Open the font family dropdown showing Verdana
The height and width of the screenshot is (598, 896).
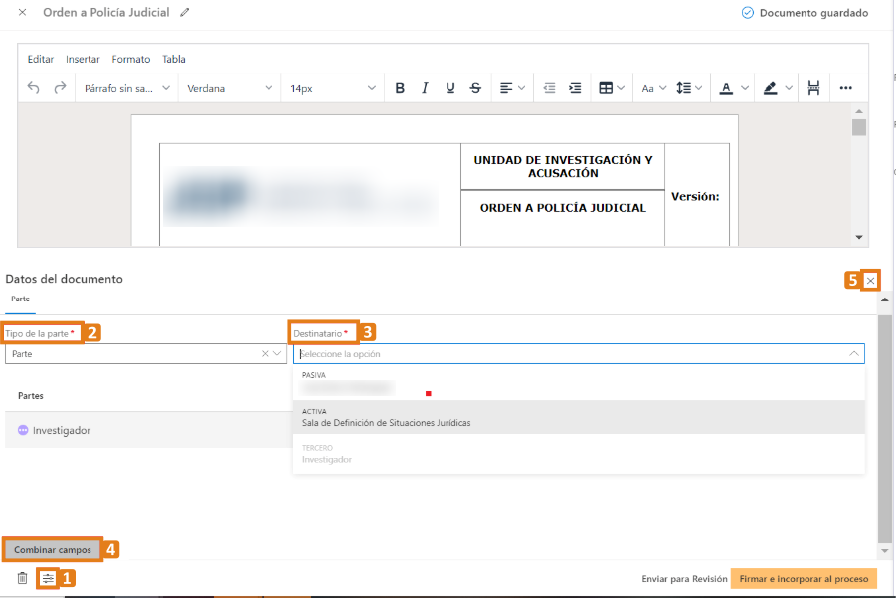(229, 87)
